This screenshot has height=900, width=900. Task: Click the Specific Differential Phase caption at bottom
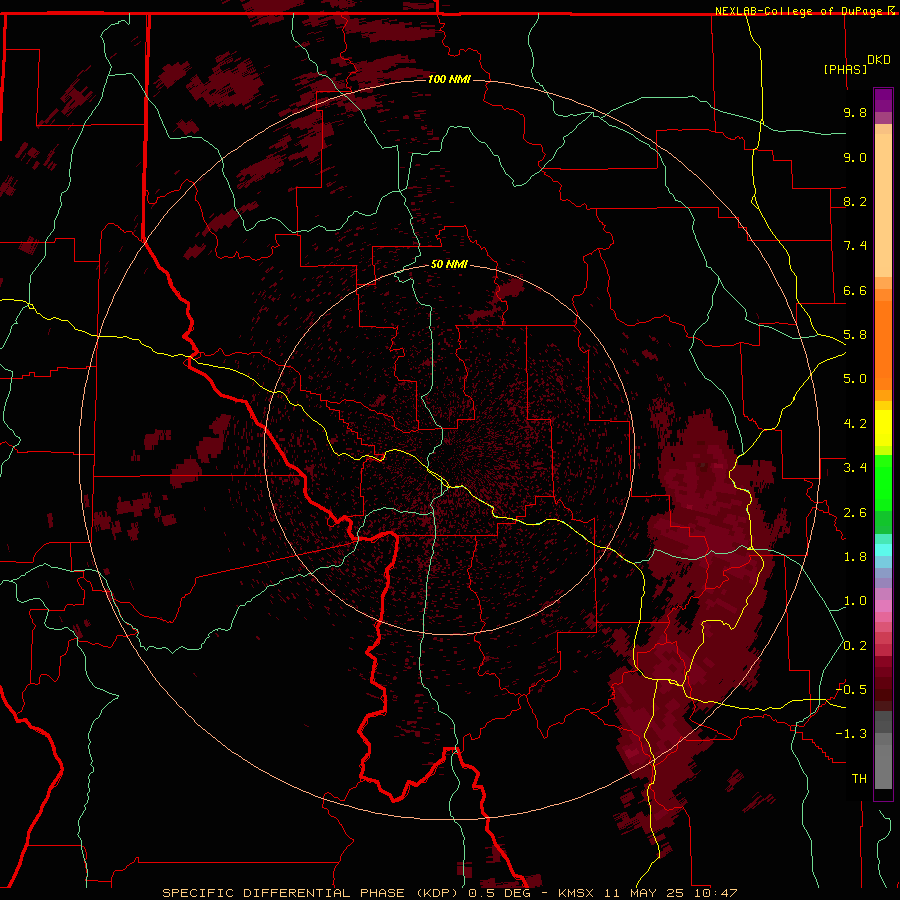(x=449, y=893)
